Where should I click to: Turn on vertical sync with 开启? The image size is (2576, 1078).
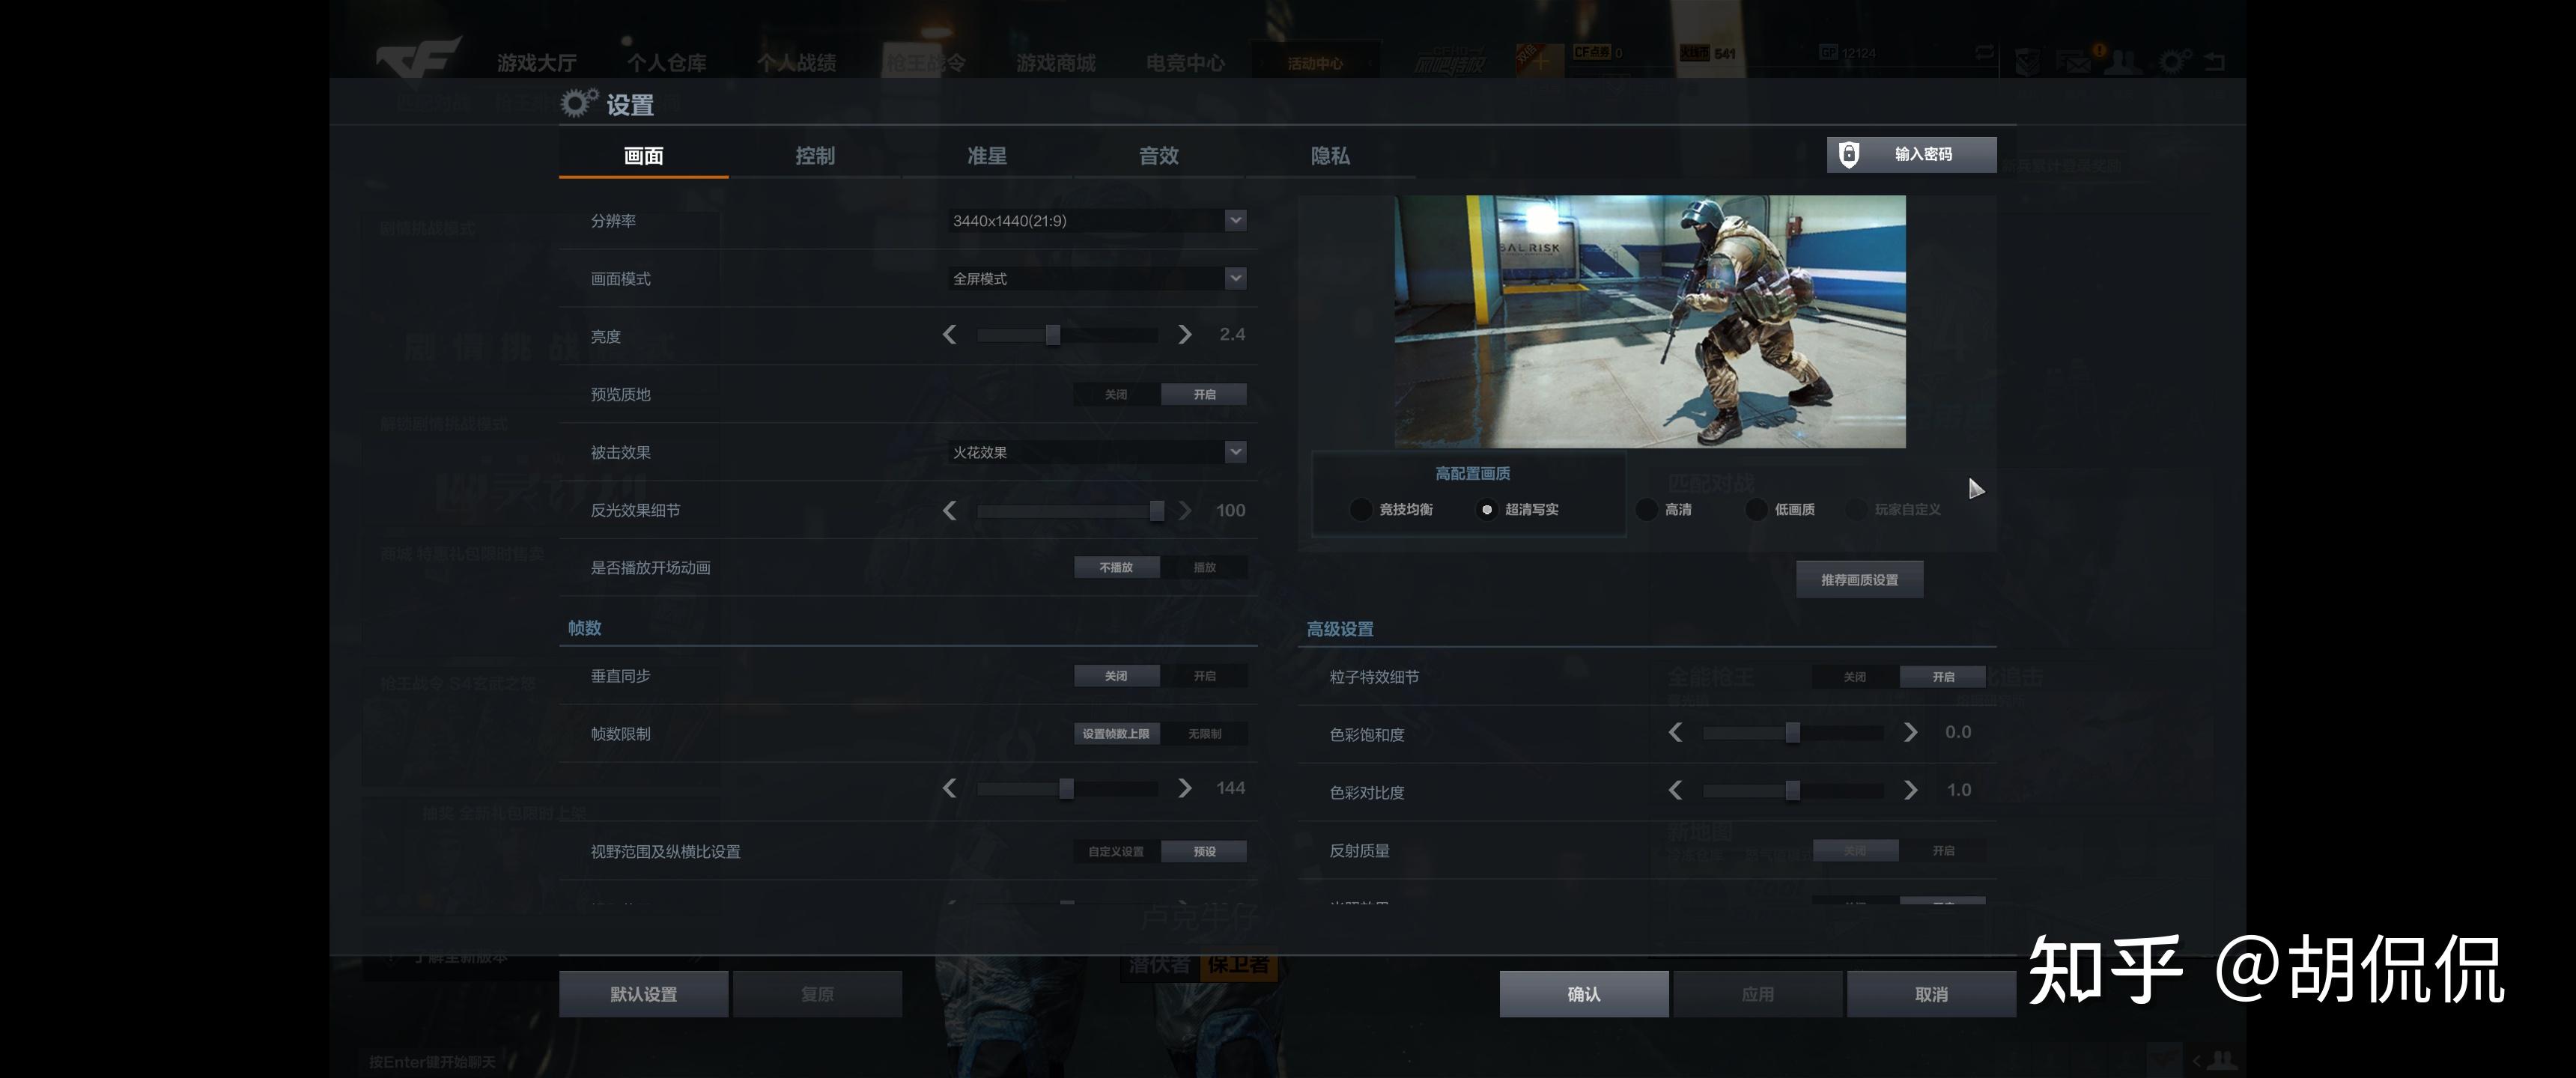pos(1204,676)
